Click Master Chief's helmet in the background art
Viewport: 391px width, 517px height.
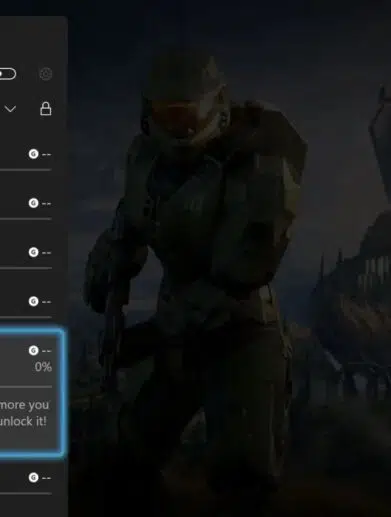click(x=187, y=97)
